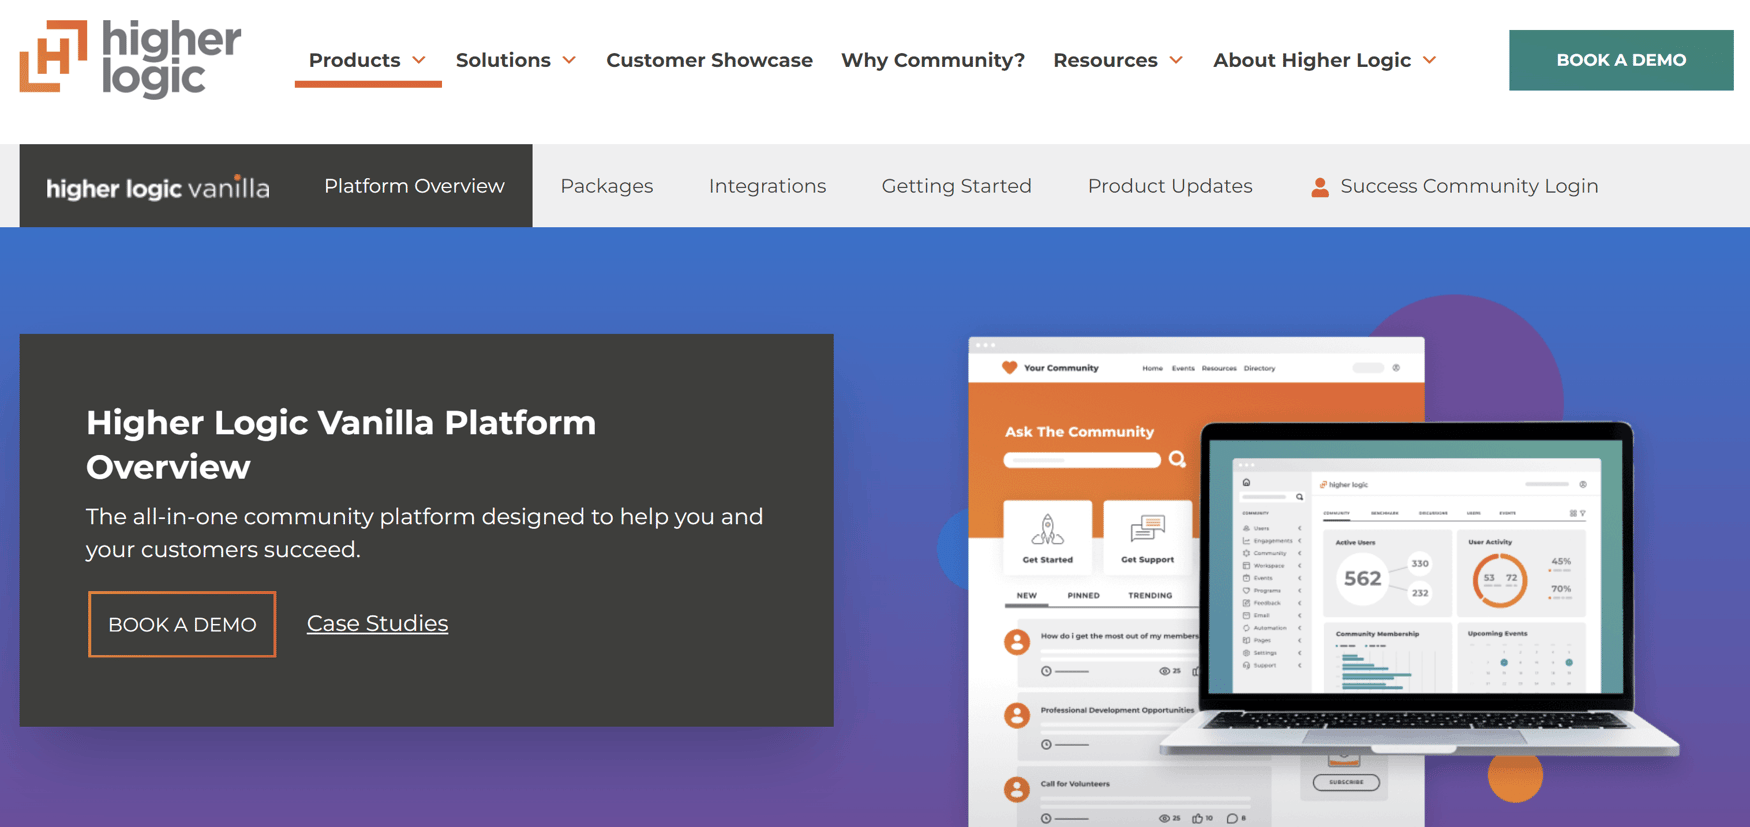This screenshot has width=1750, height=827.
Task: Expand the Resources chevron arrow
Action: pos(1176,60)
